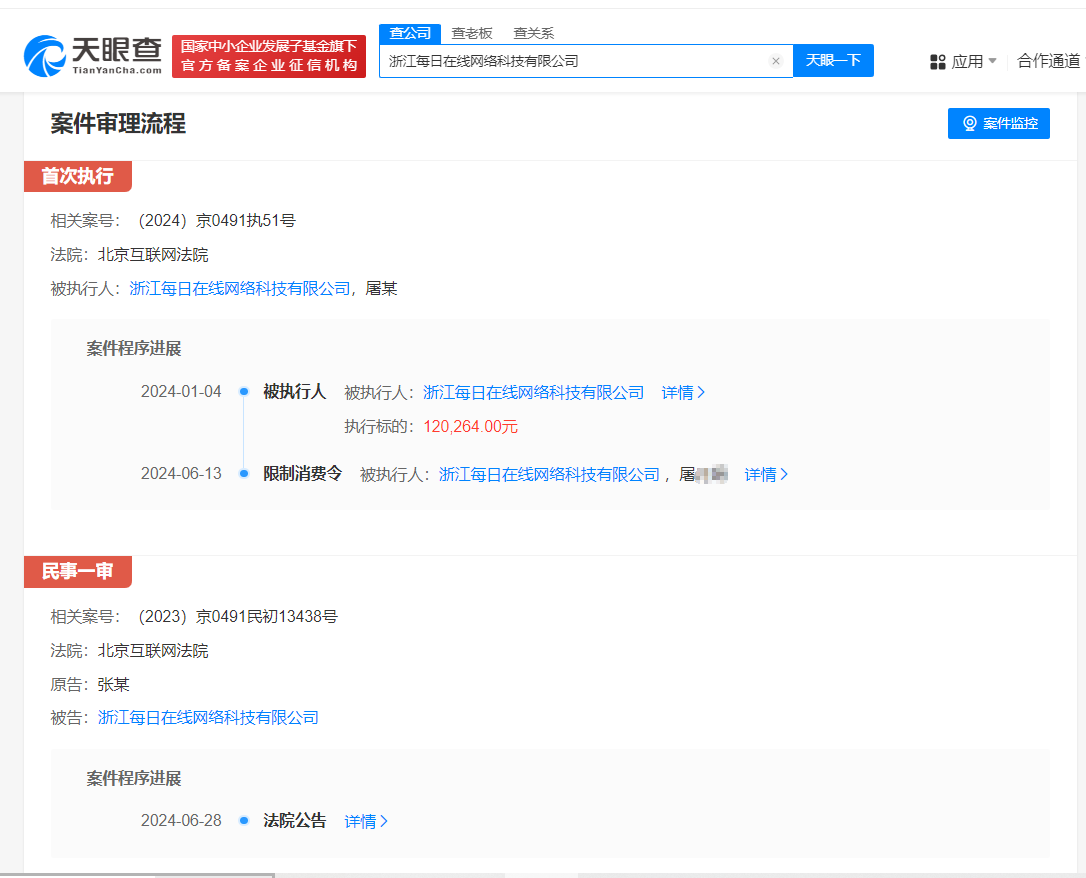Switch to the 查关系 tab
The height and width of the screenshot is (878, 1086).
coord(533,33)
